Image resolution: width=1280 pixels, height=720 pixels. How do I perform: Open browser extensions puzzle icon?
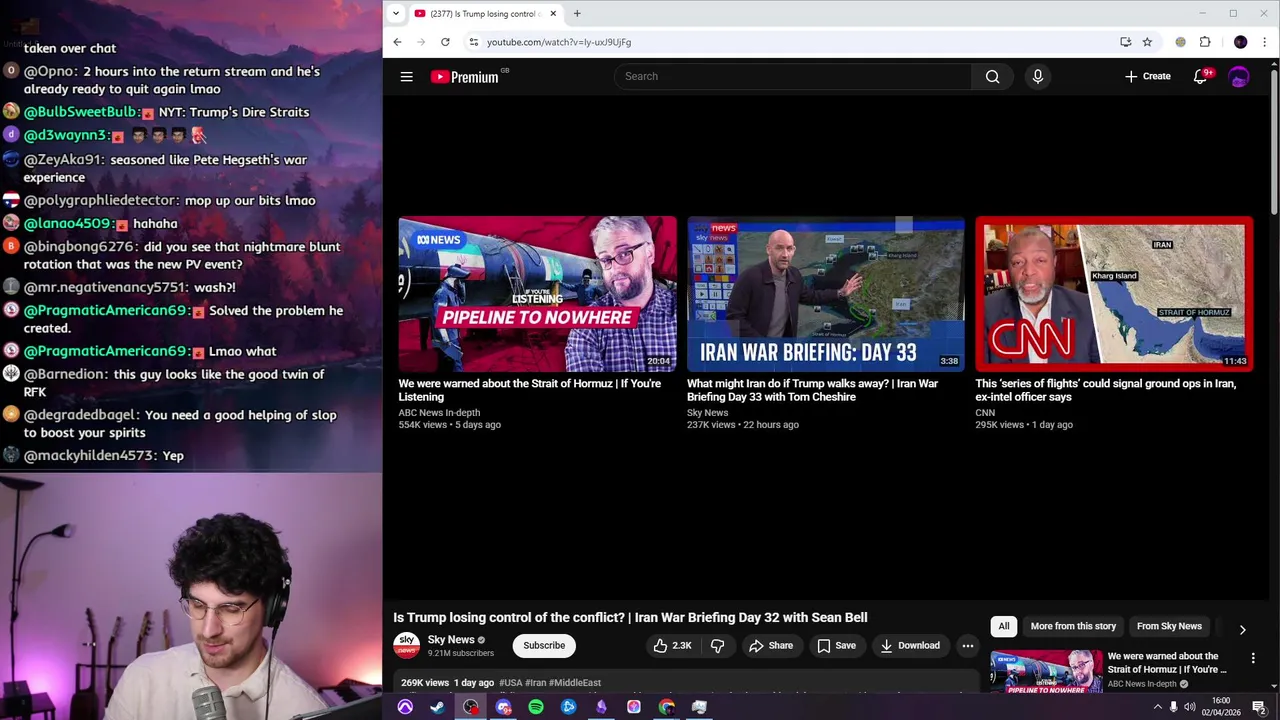1205,42
